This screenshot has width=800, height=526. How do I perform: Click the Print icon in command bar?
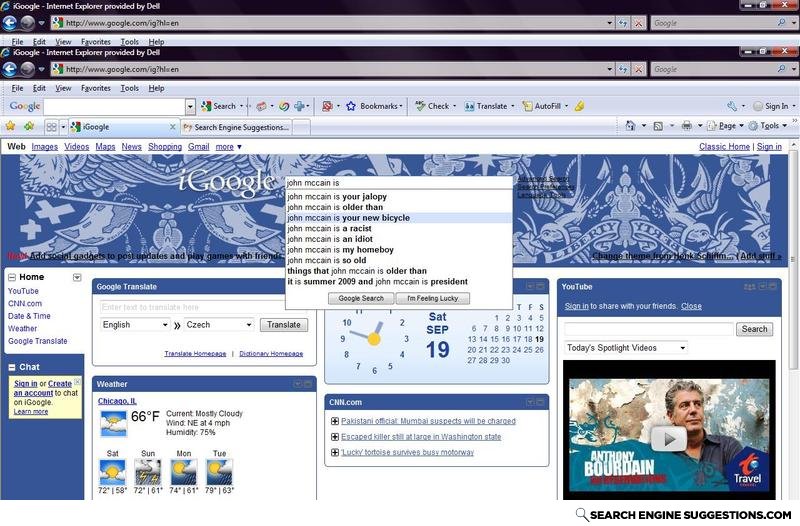click(687, 126)
